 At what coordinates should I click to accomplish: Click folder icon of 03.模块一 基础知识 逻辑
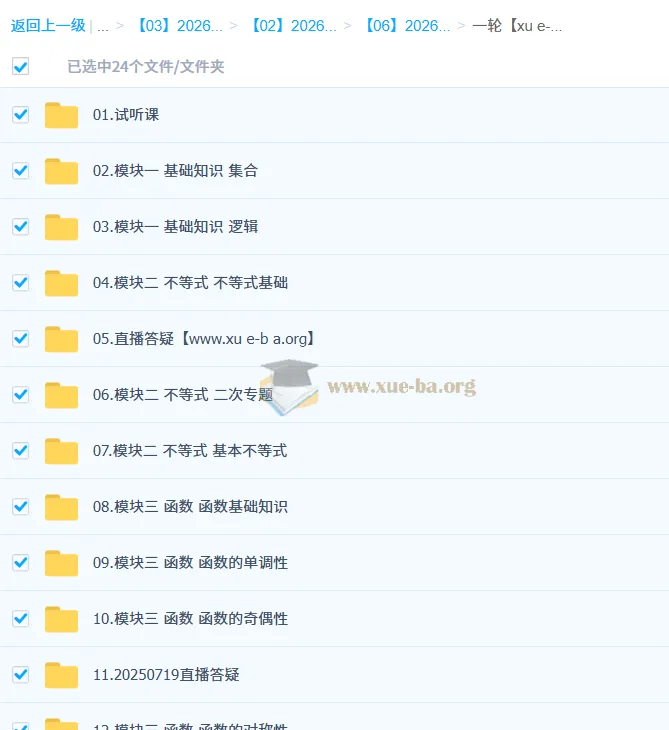coord(61,227)
